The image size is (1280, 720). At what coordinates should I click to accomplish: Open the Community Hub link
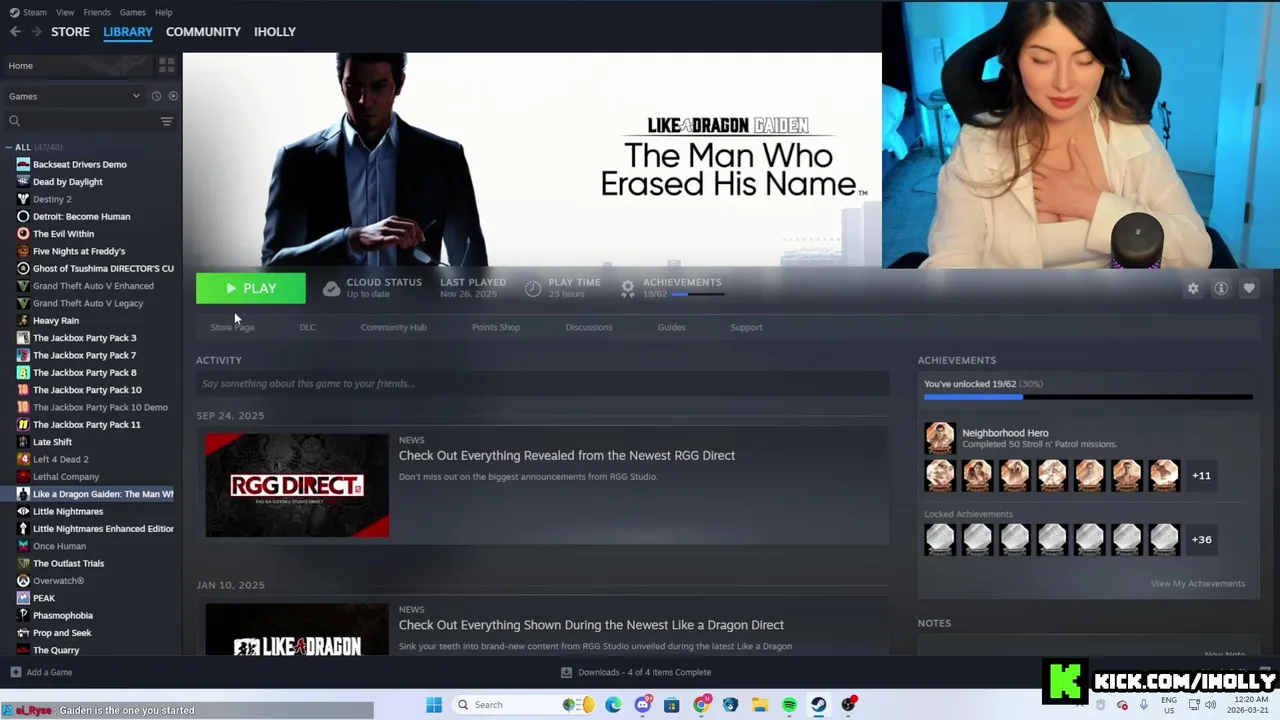point(393,327)
